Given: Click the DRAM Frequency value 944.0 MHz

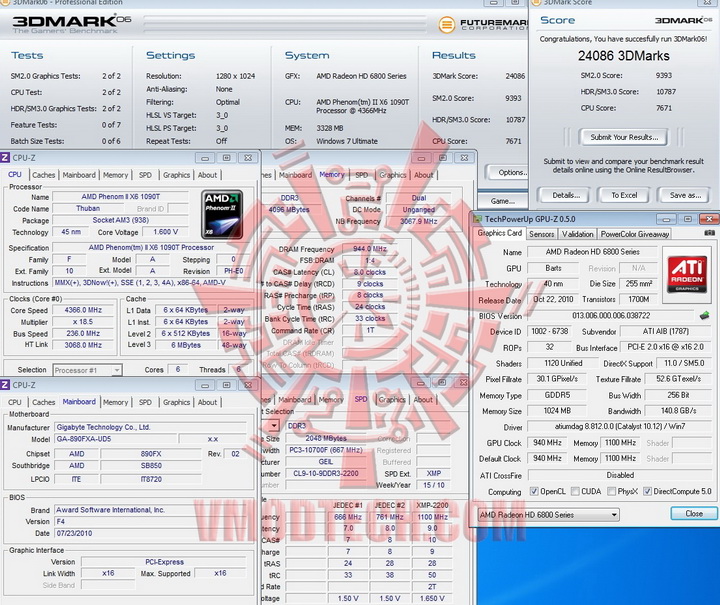Looking at the screenshot, I should (370, 249).
